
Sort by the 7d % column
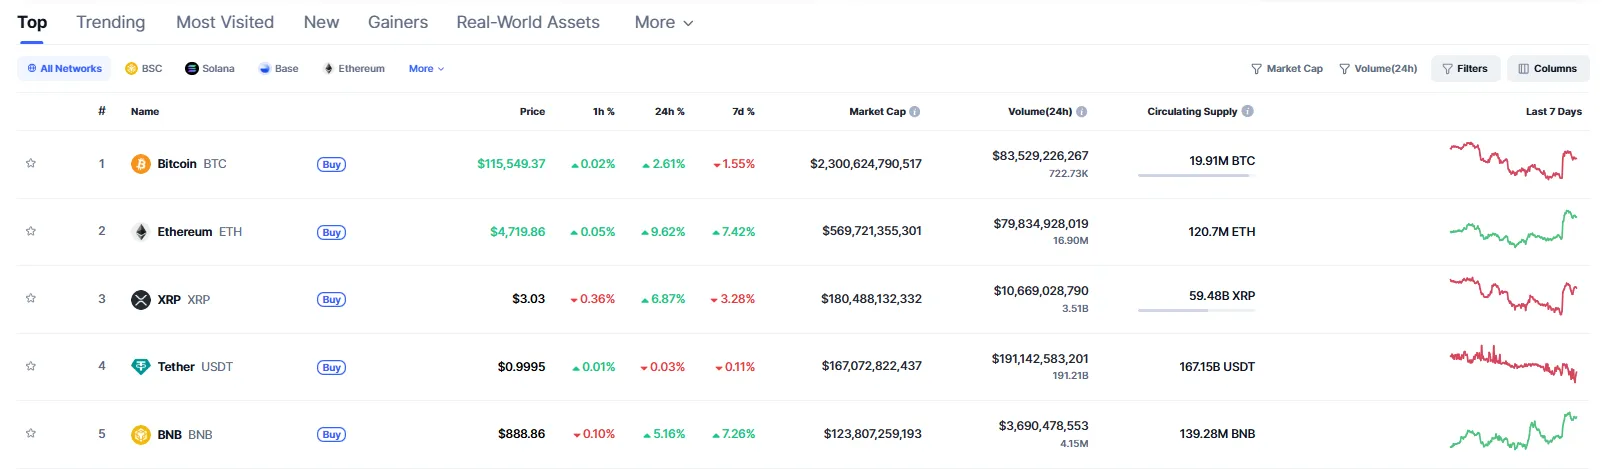(743, 112)
